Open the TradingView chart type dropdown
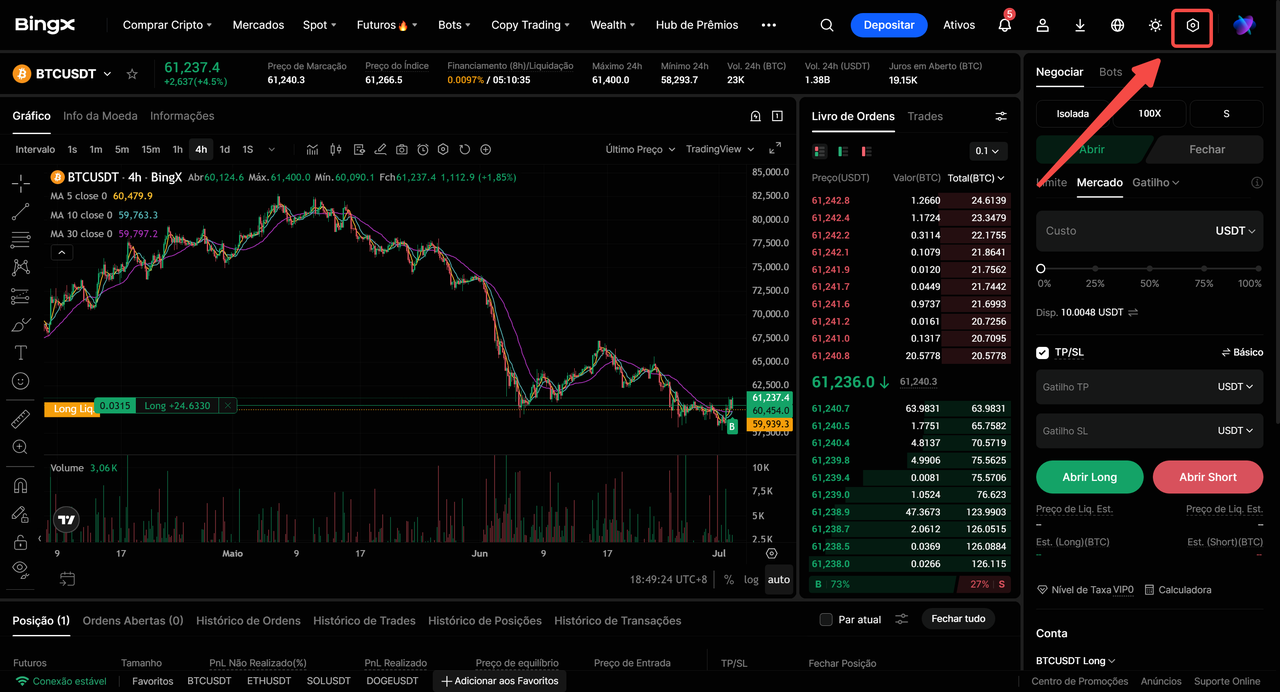Viewport: 1280px width, 692px height. (719, 149)
